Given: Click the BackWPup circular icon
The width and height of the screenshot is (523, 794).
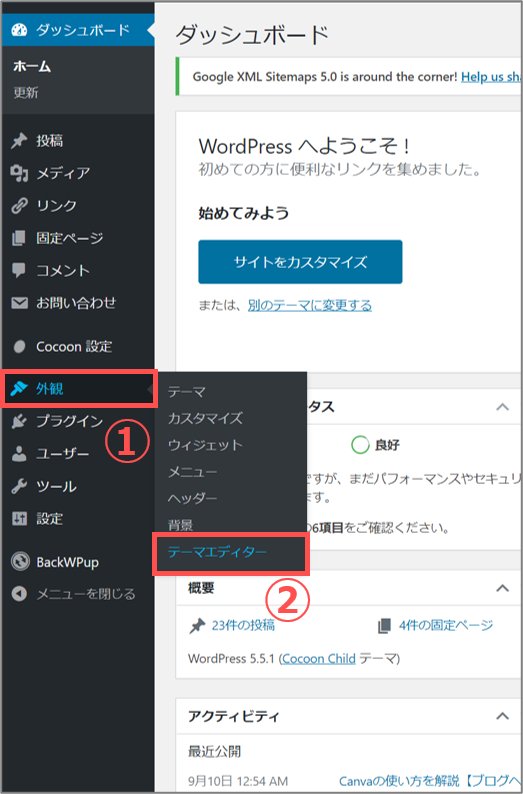Looking at the screenshot, I should pyautogui.click(x=20, y=562).
